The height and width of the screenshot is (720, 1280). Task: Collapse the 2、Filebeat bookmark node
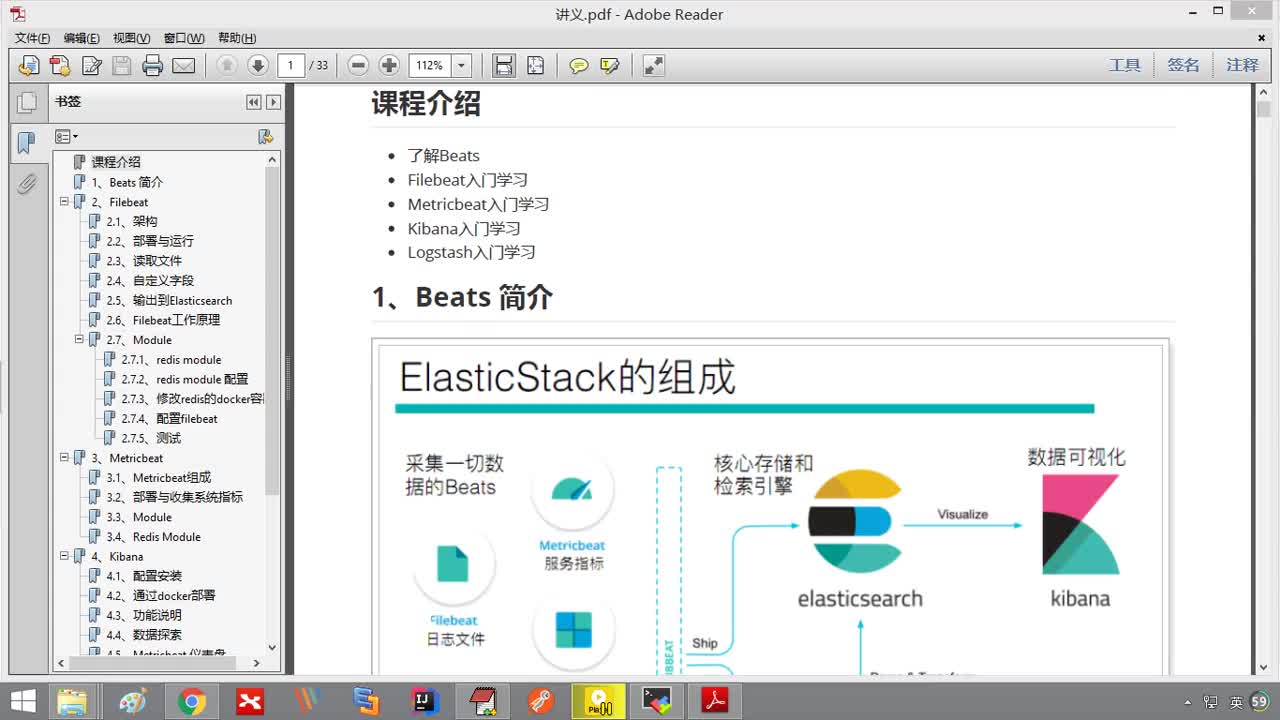coord(64,202)
